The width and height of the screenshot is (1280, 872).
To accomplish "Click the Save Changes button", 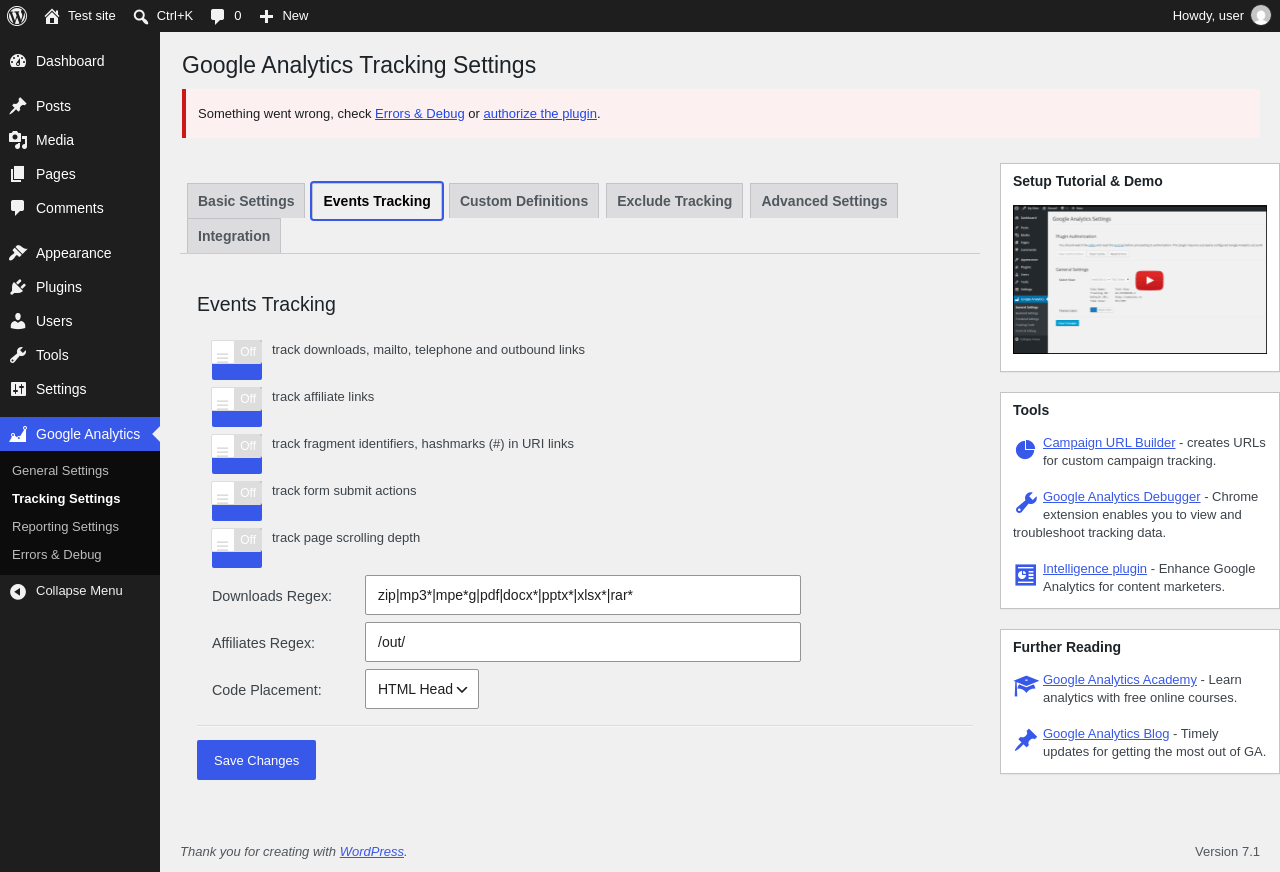I will coord(256,760).
